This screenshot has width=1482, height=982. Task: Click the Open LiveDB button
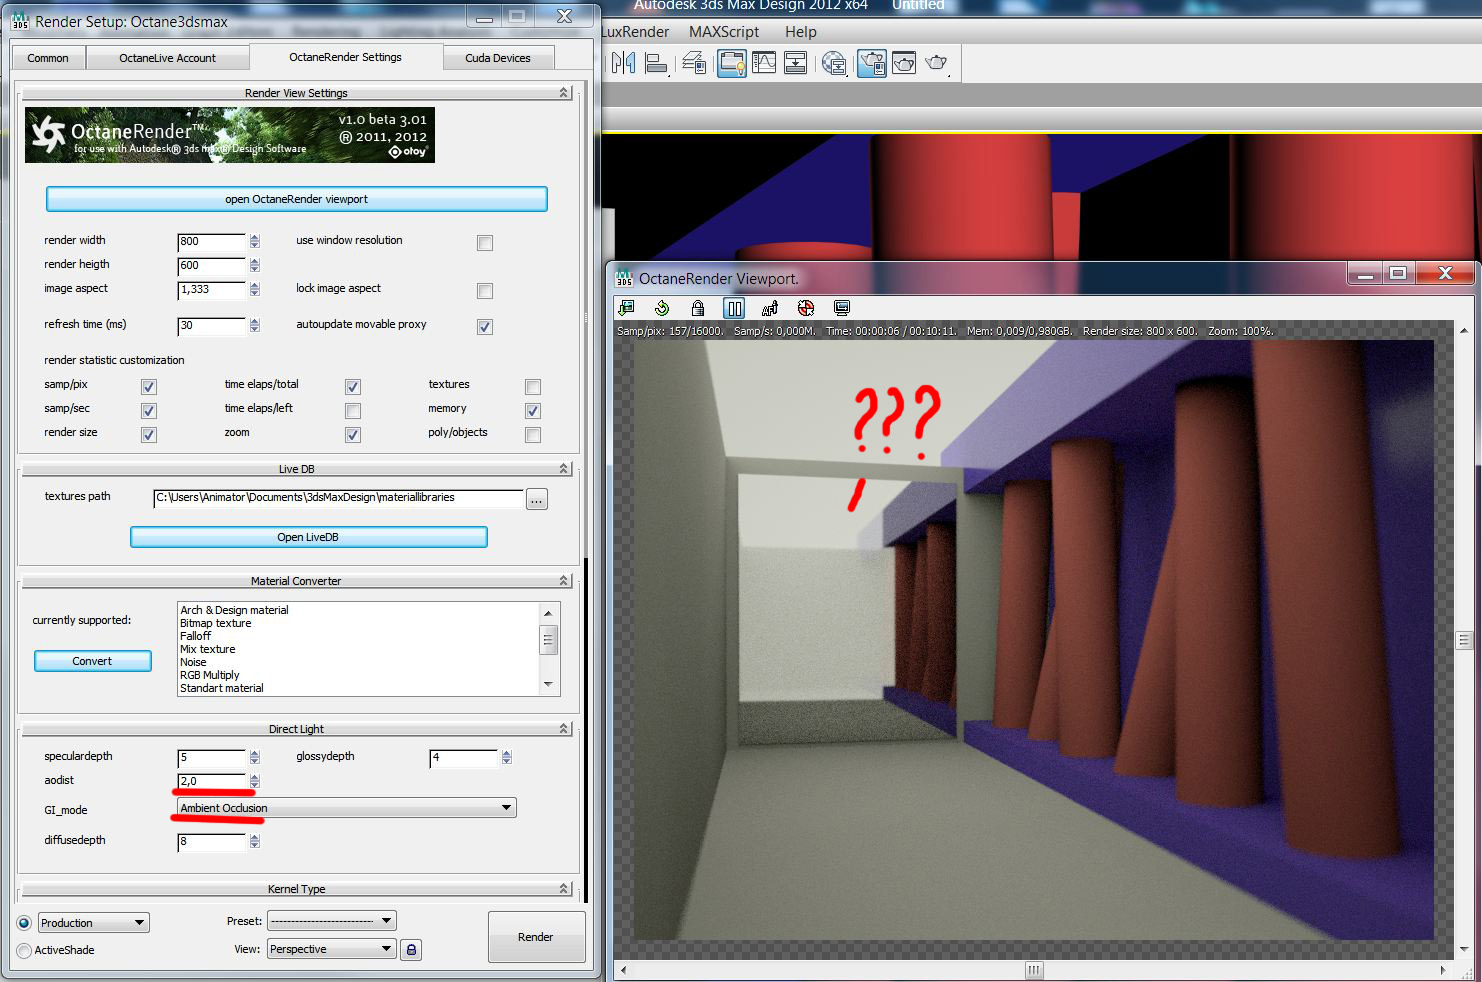[x=308, y=537]
